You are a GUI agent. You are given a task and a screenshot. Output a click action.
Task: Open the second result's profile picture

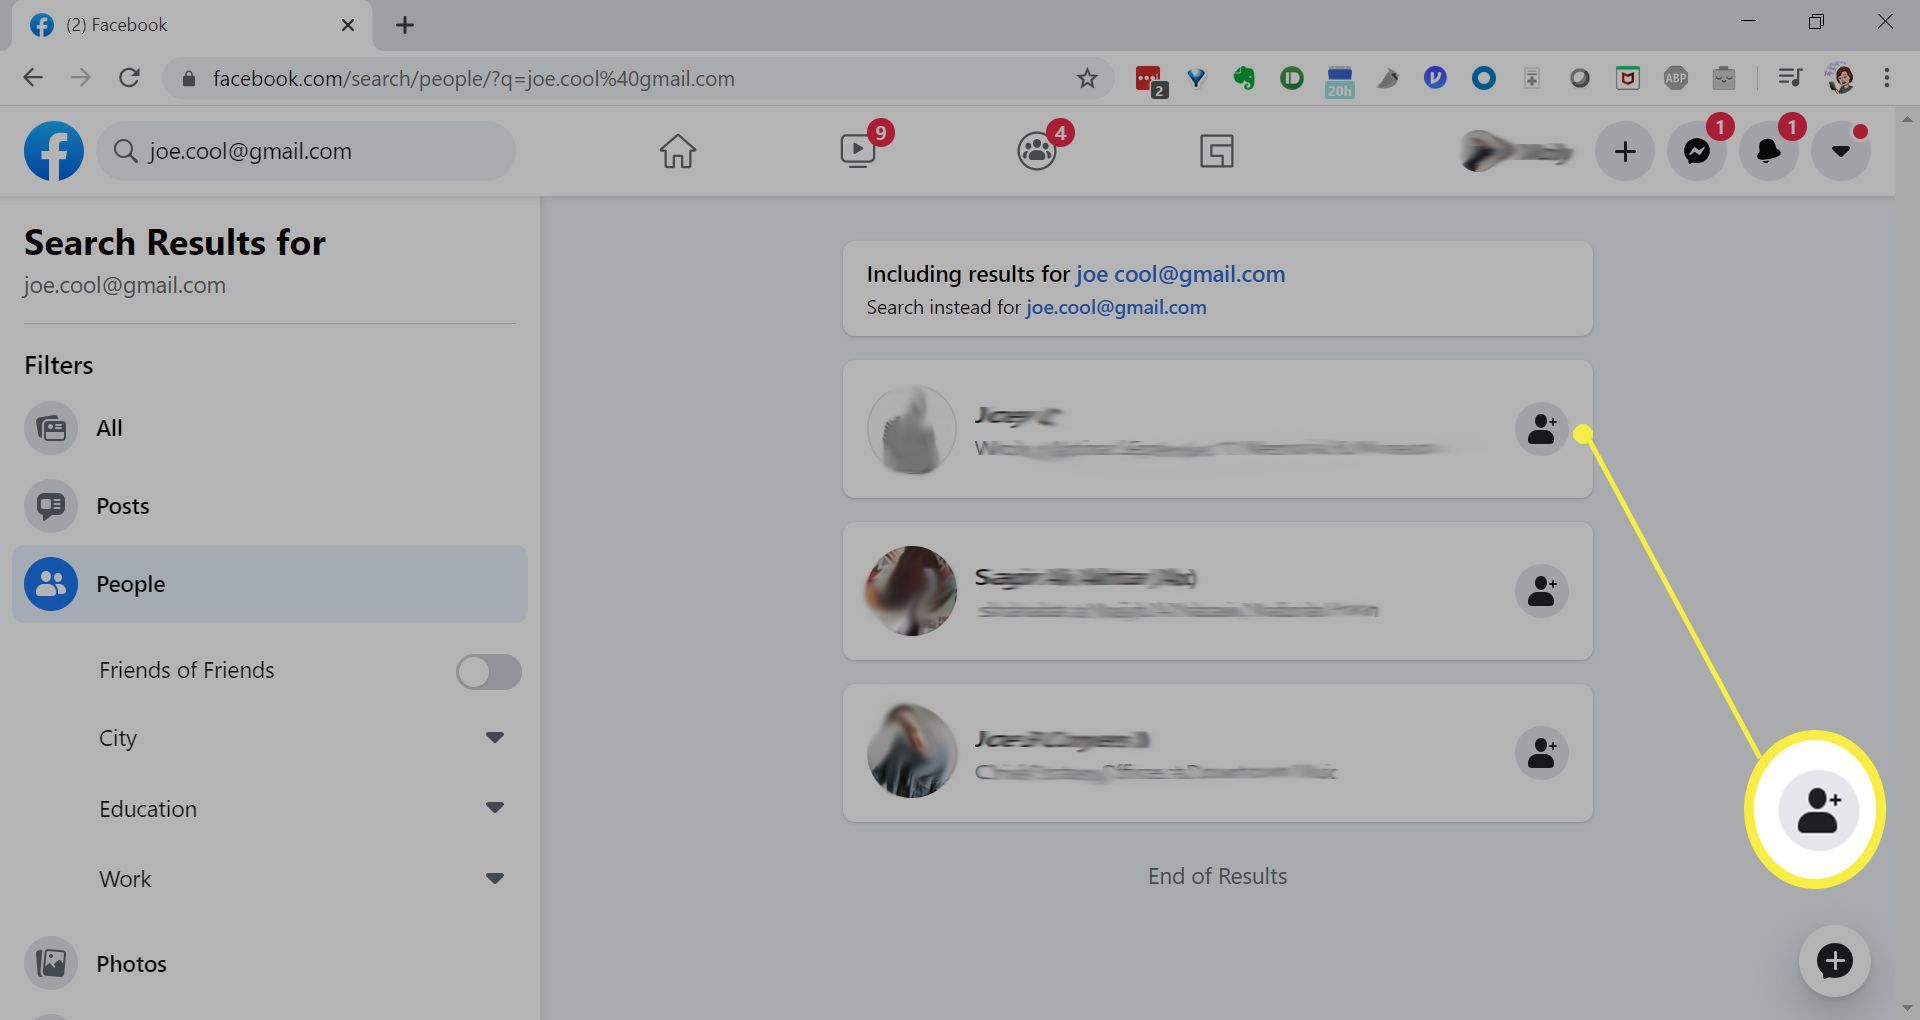click(911, 591)
